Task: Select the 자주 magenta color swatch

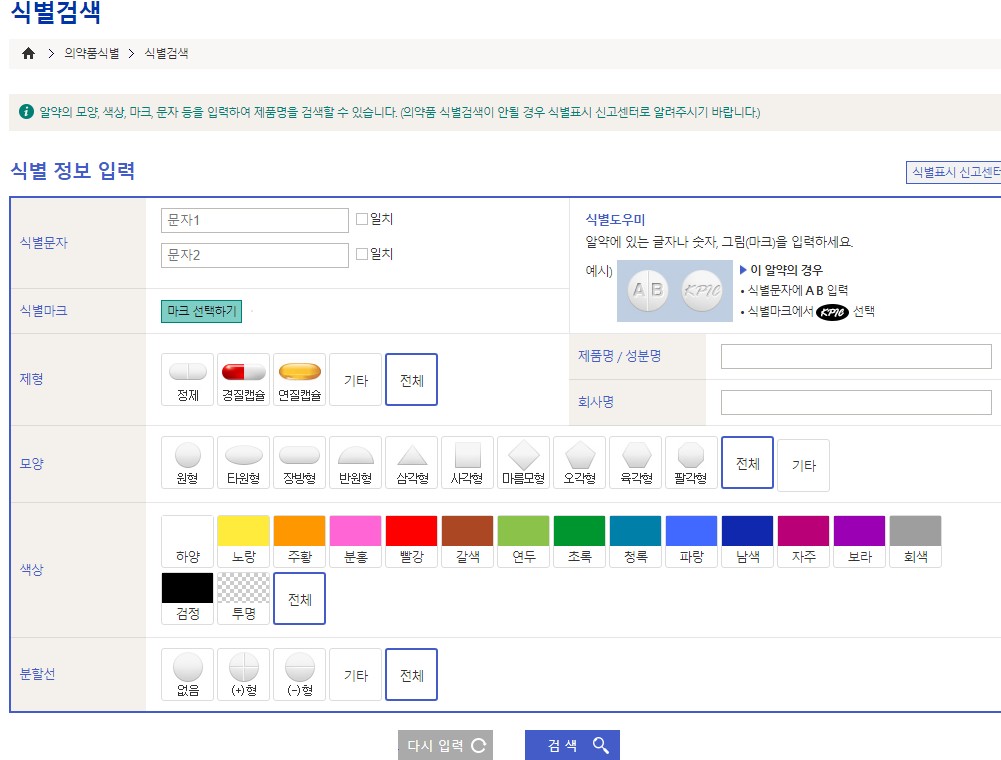Action: pos(804,542)
